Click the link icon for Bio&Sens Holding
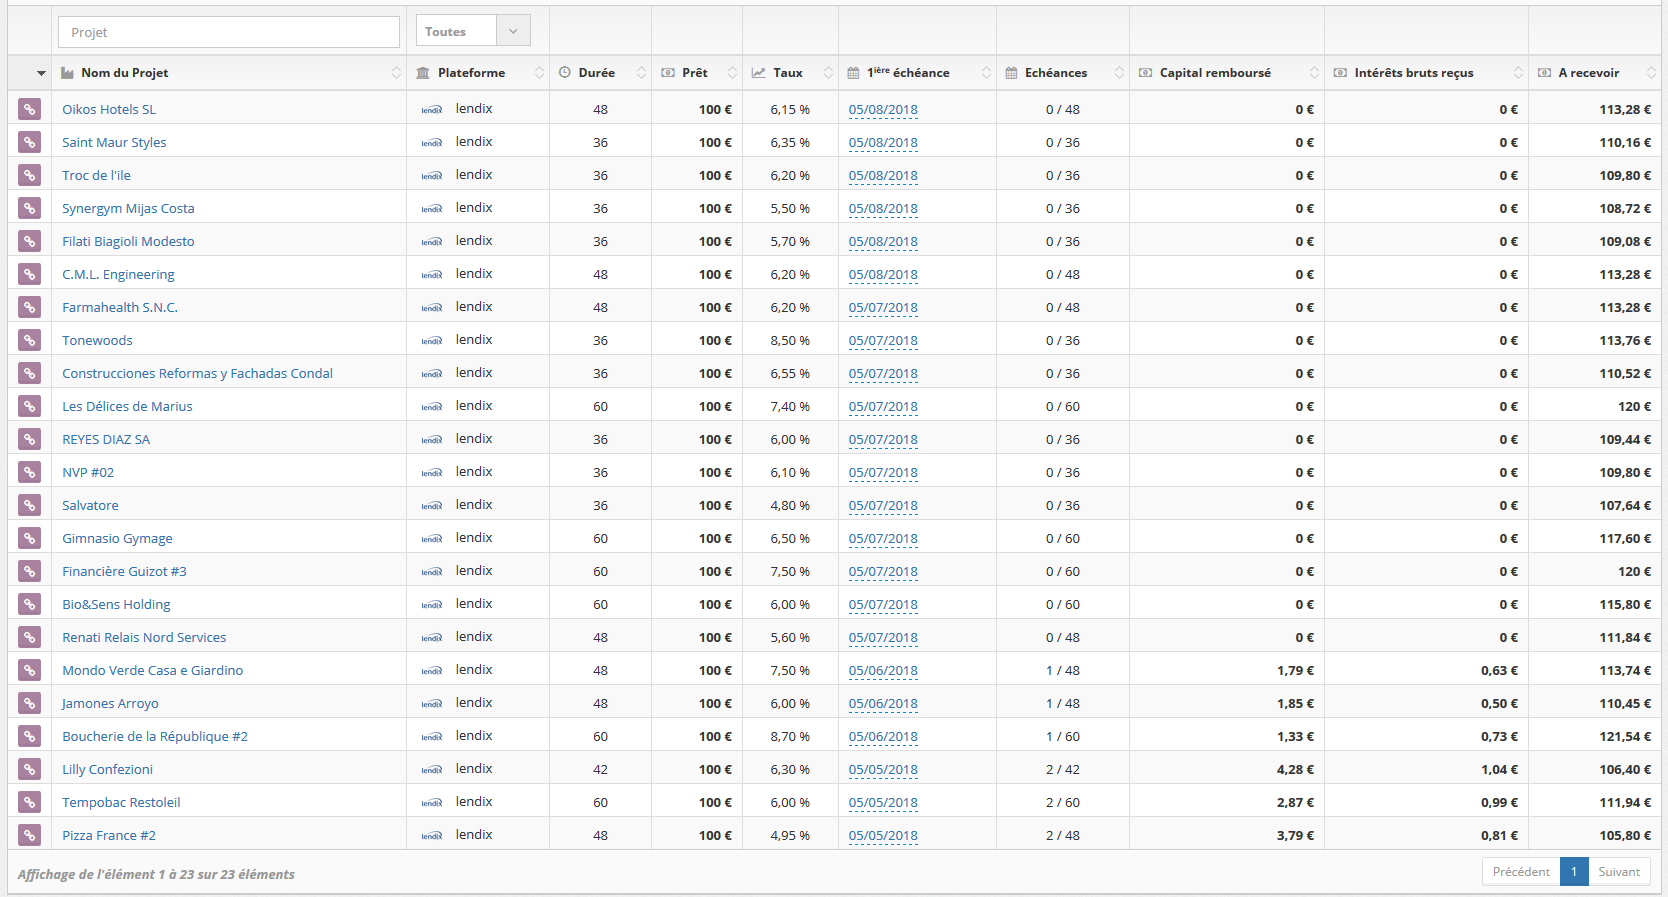The height and width of the screenshot is (897, 1668). coord(30,604)
